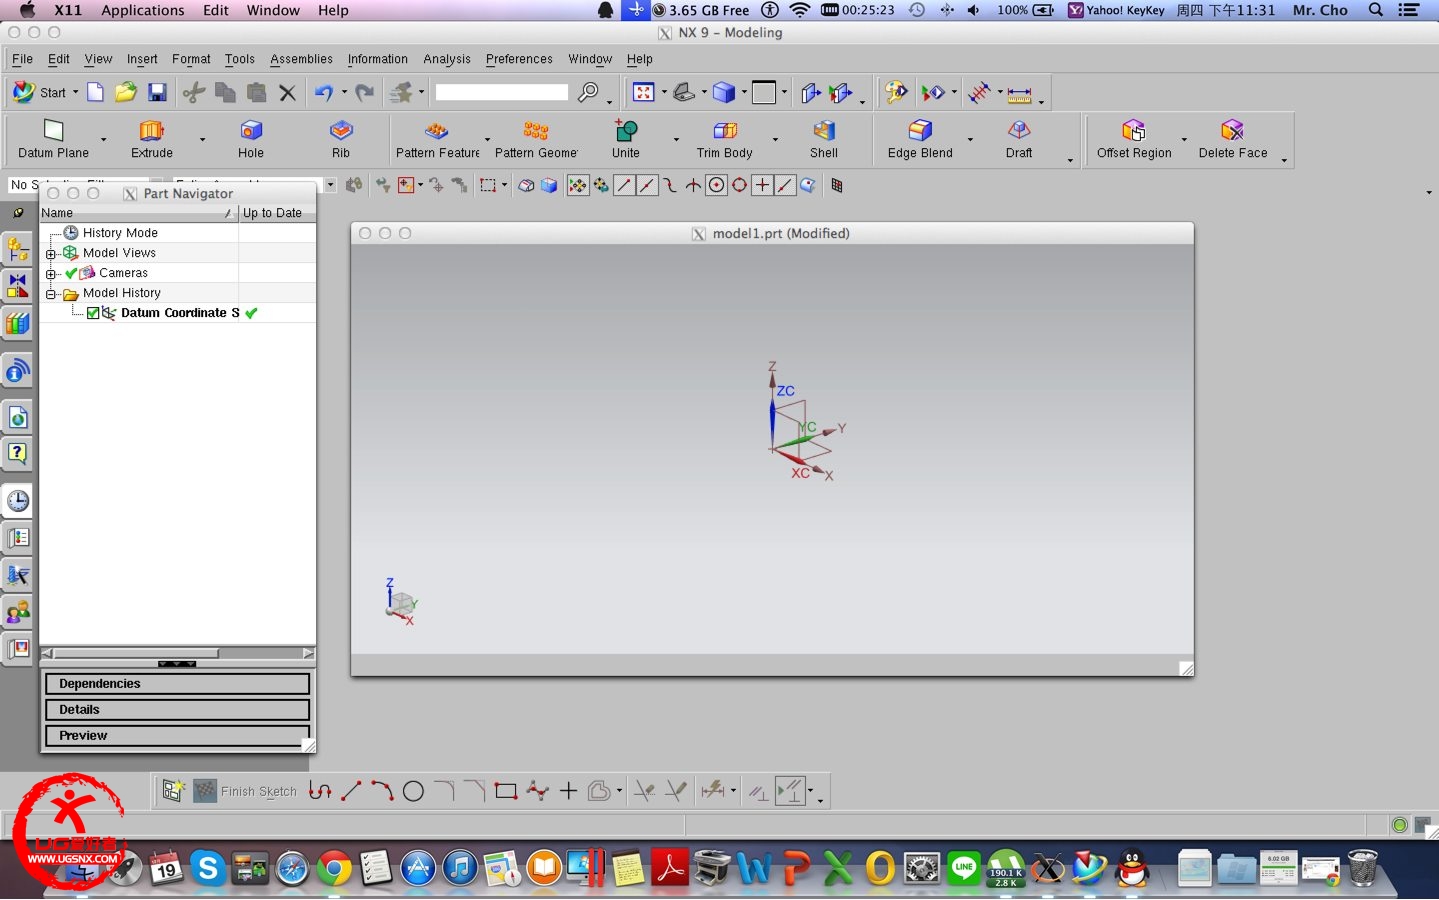Screen dimensions: 1439x900
Task: Toggle the Cameras check mark in navigator
Action: pyautogui.click(x=71, y=273)
